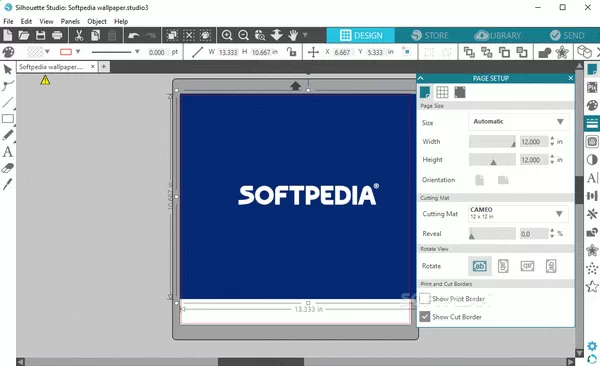Copy selection with the copy icon

point(96,36)
